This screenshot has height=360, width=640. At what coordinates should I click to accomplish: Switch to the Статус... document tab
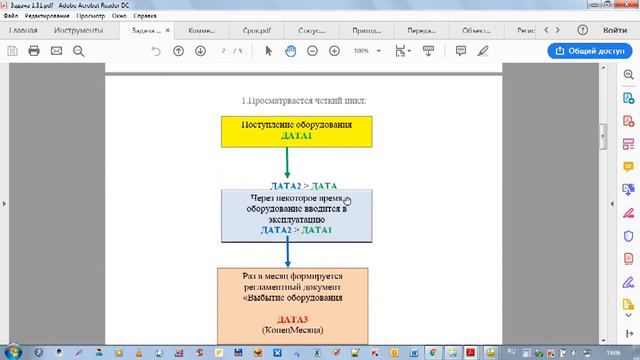tap(312, 31)
